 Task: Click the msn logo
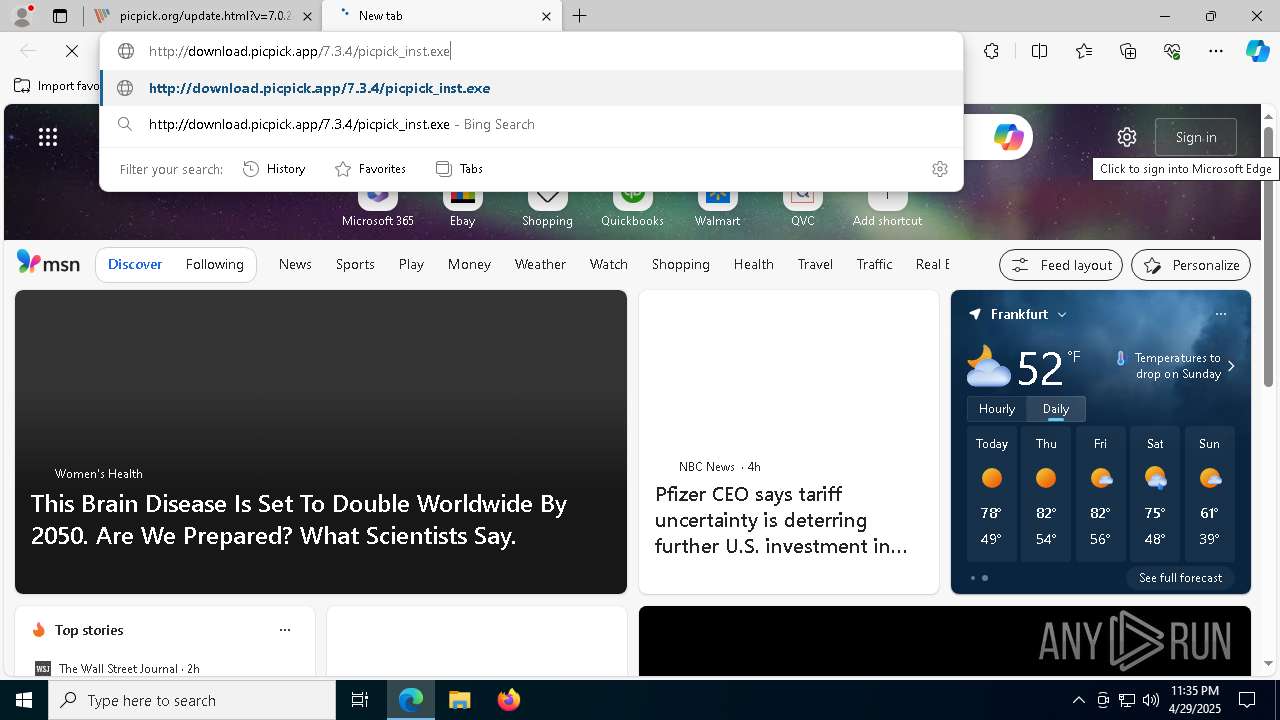[48, 263]
